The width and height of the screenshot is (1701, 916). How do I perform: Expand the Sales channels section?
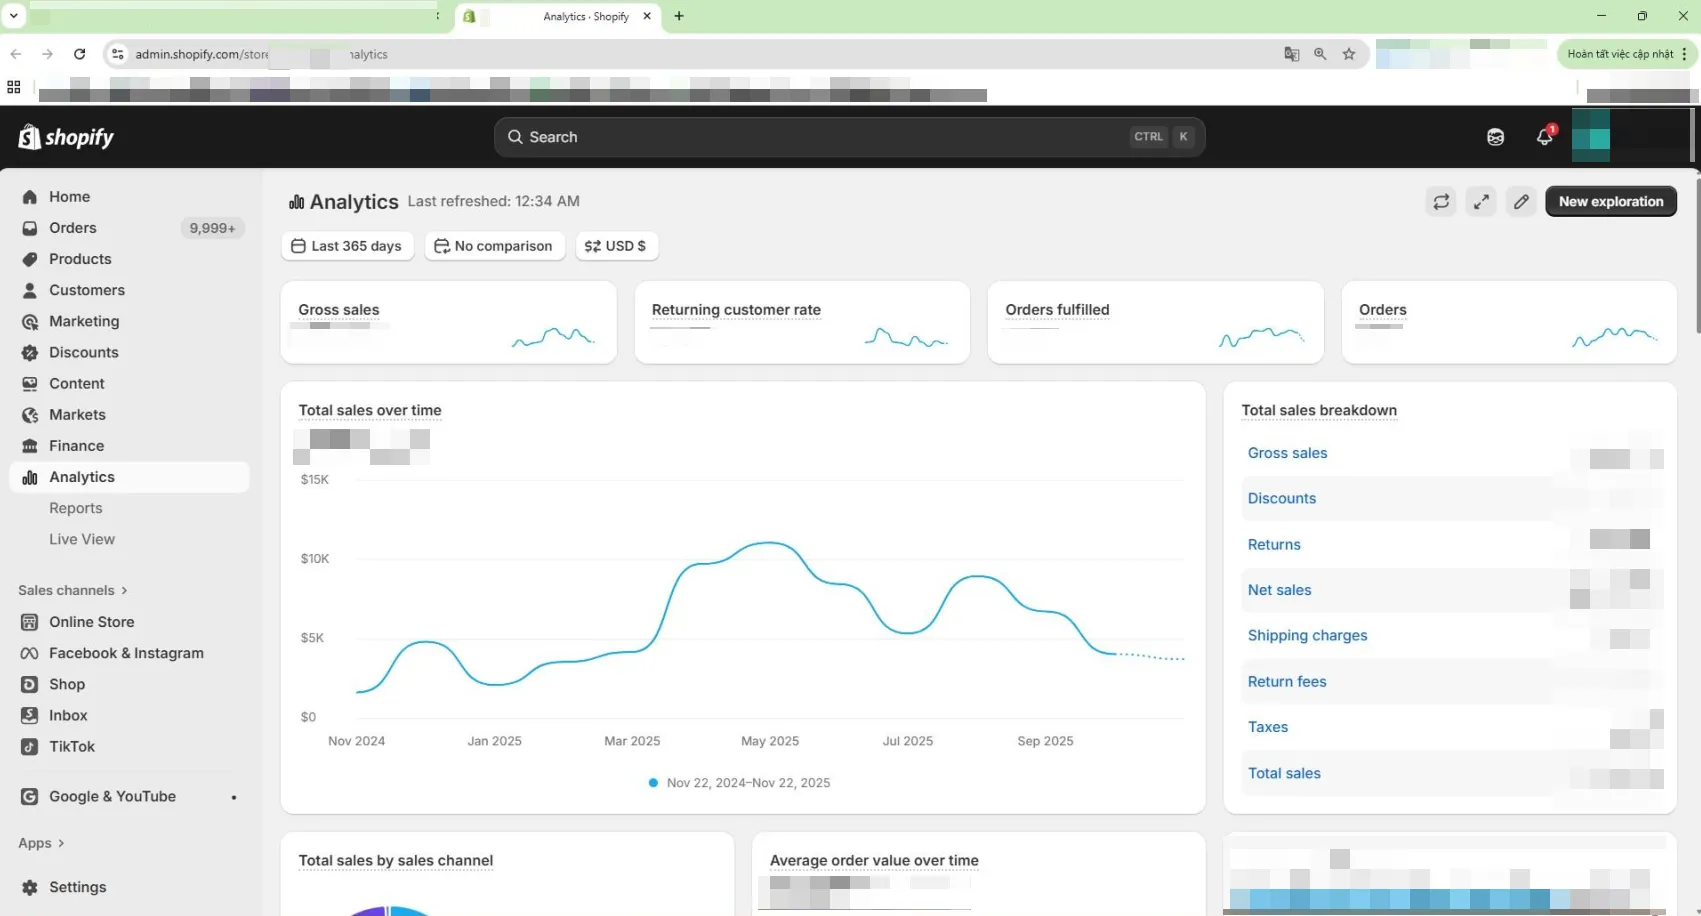coord(73,591)
